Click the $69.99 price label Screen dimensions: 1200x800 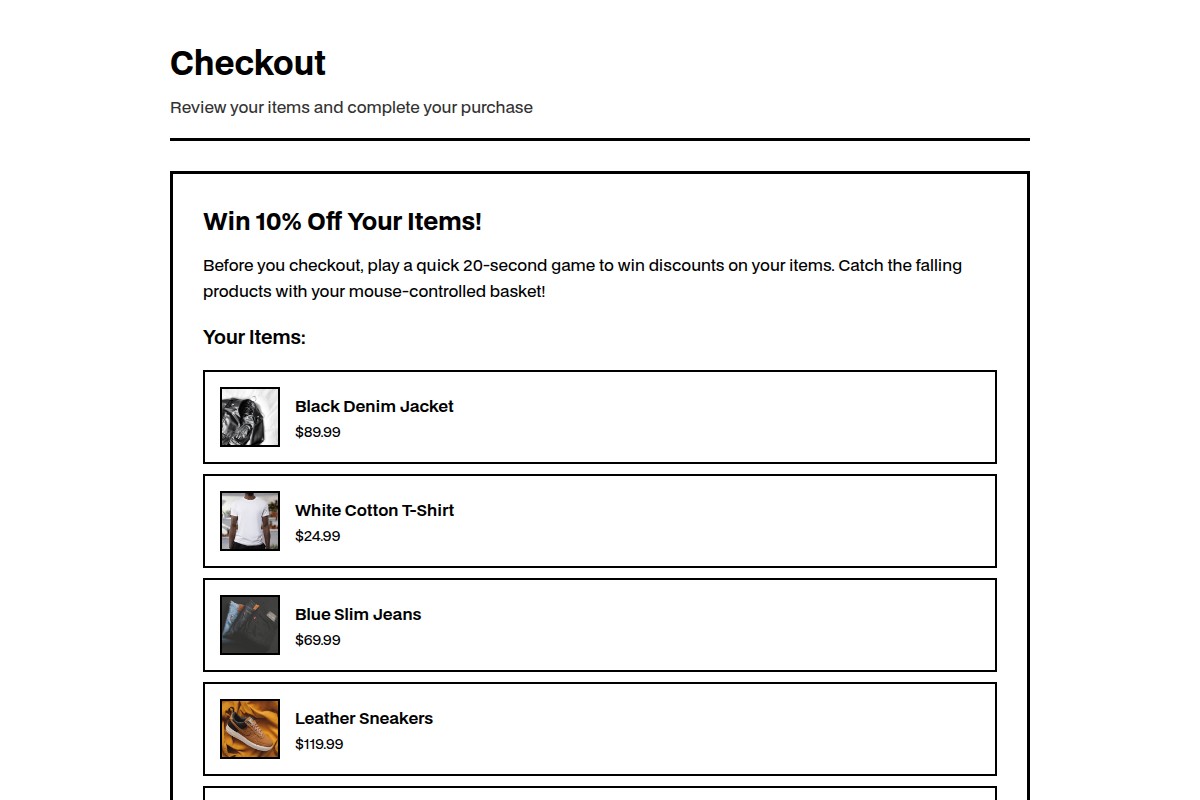click(x=317, y=640)
